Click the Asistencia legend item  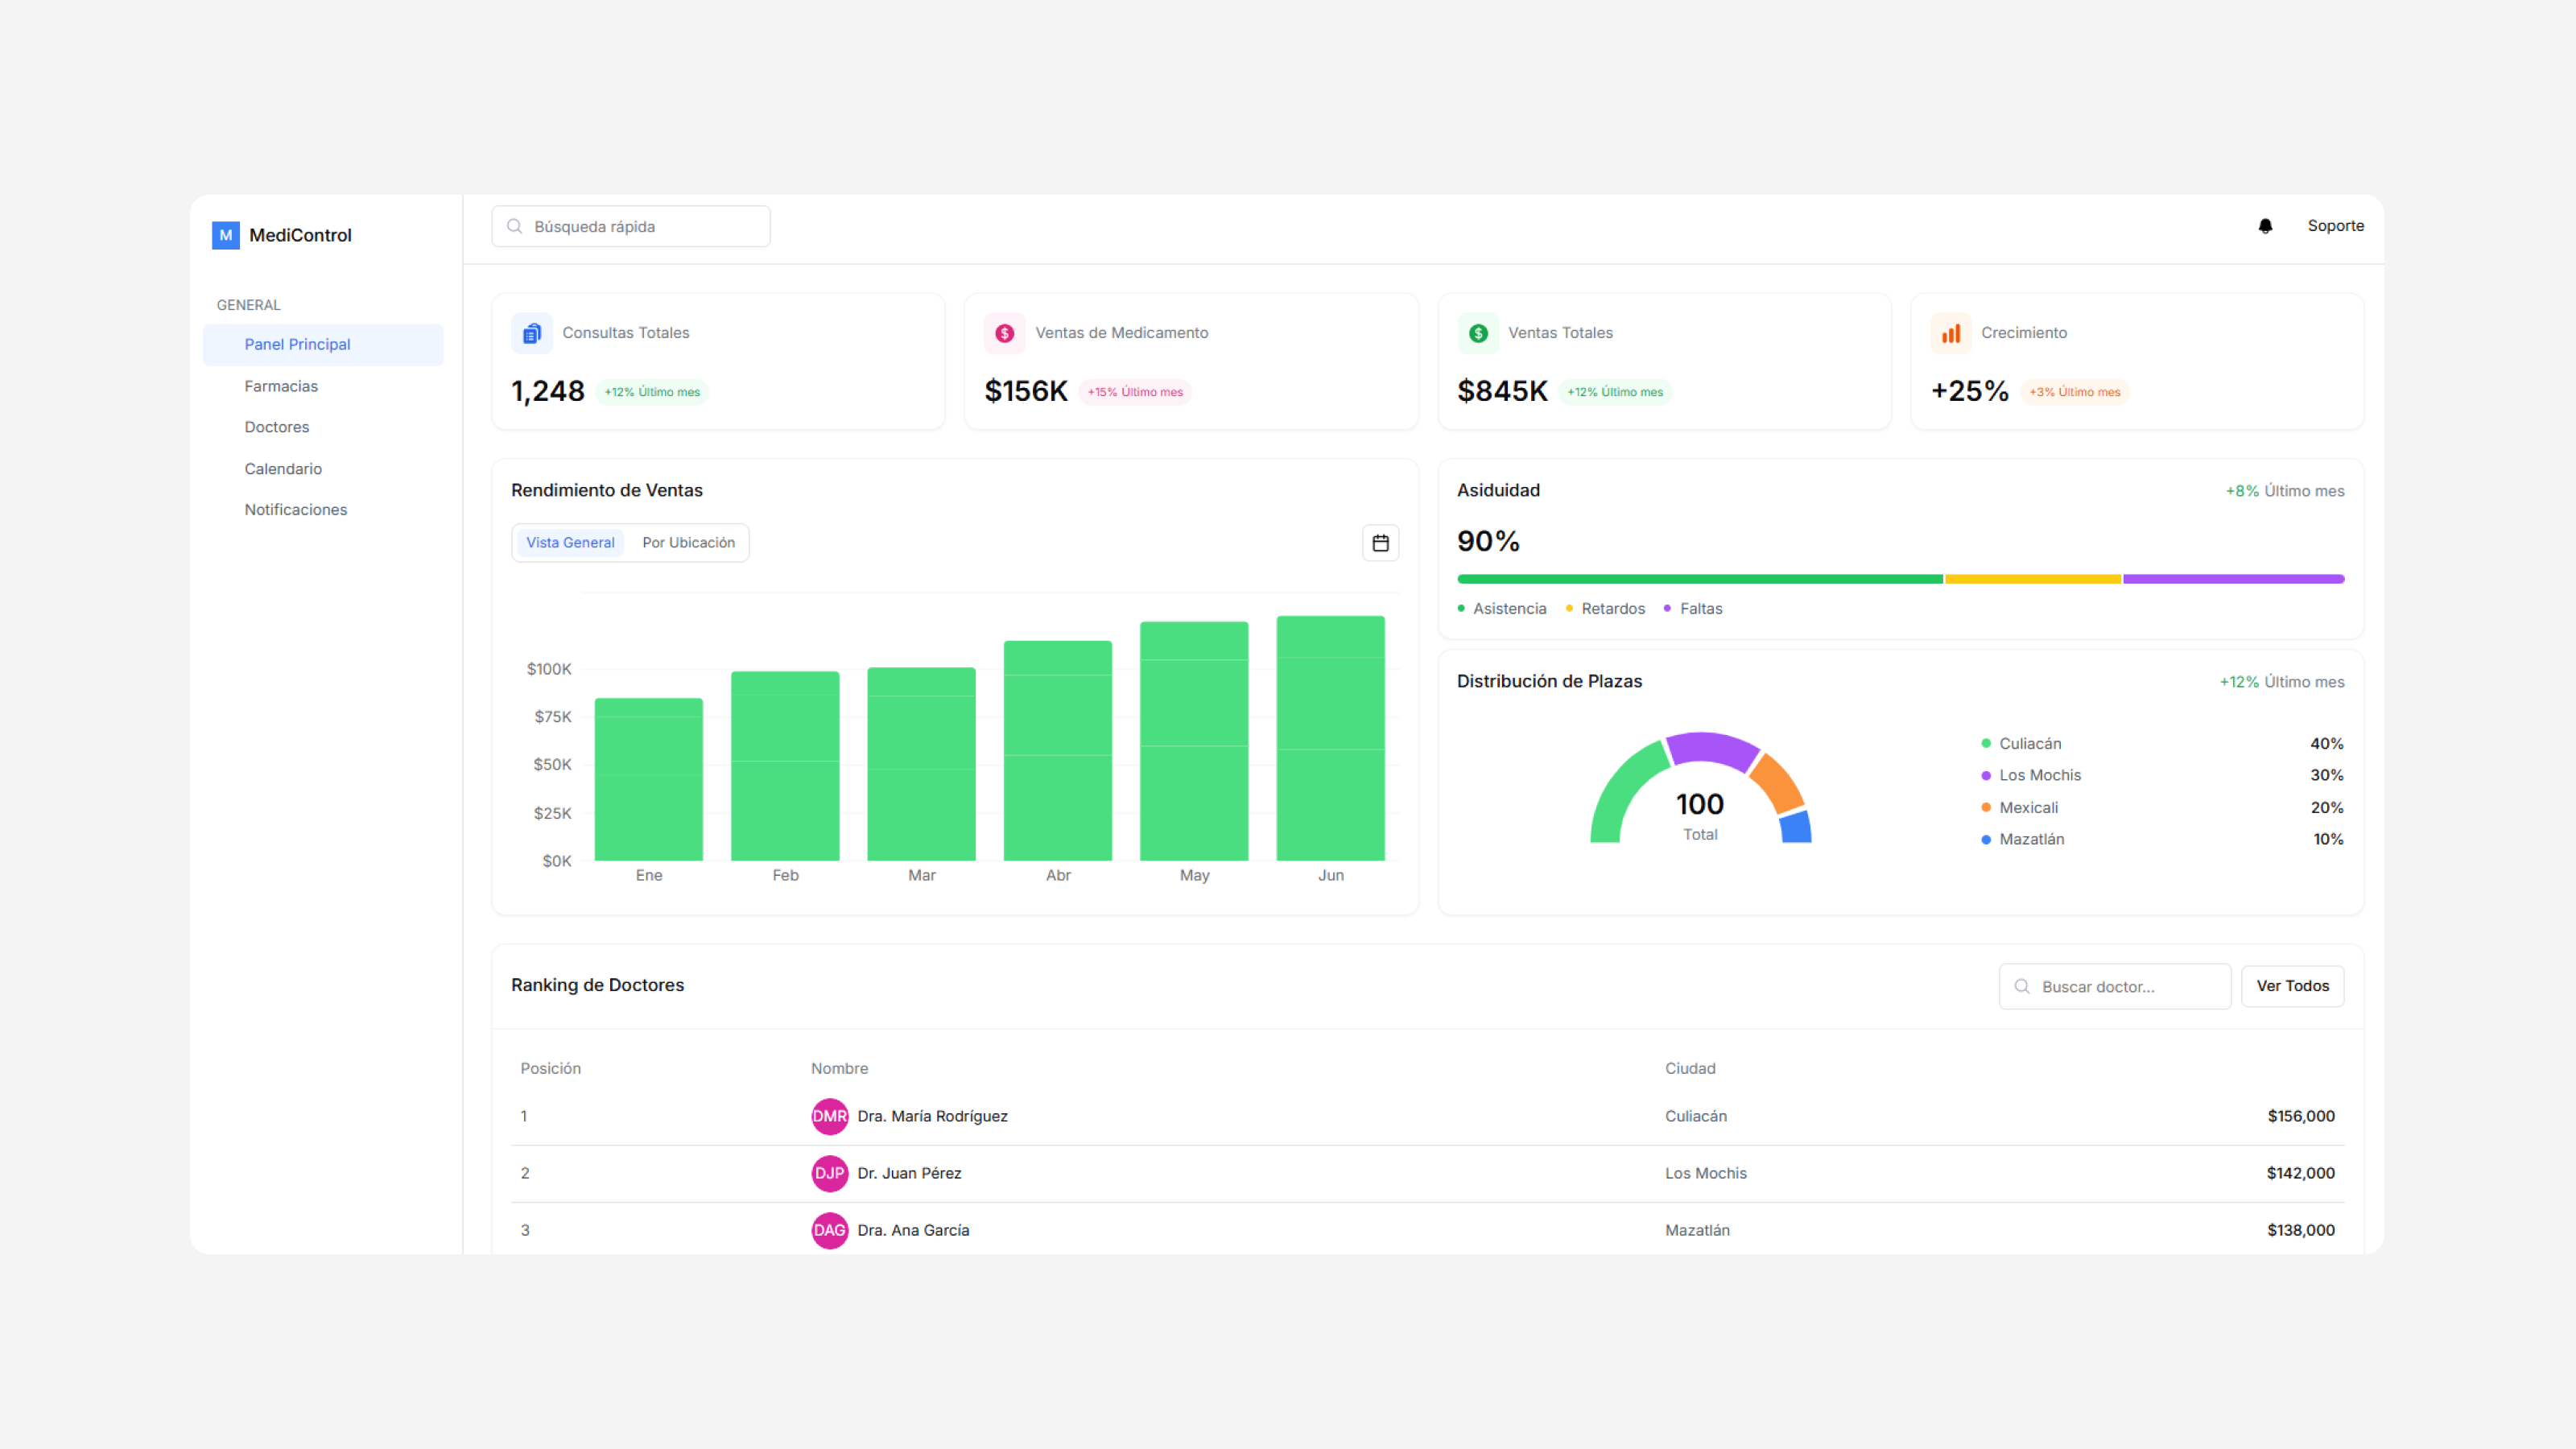coord(1502,609)
